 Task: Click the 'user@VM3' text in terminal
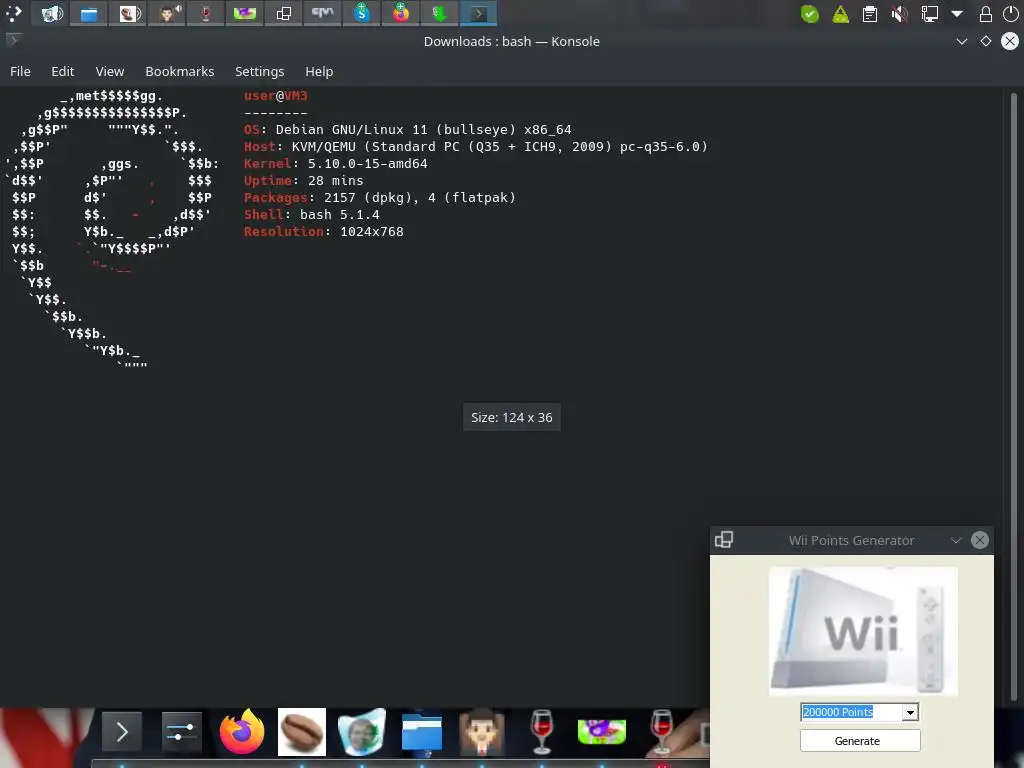coord(276,96)
